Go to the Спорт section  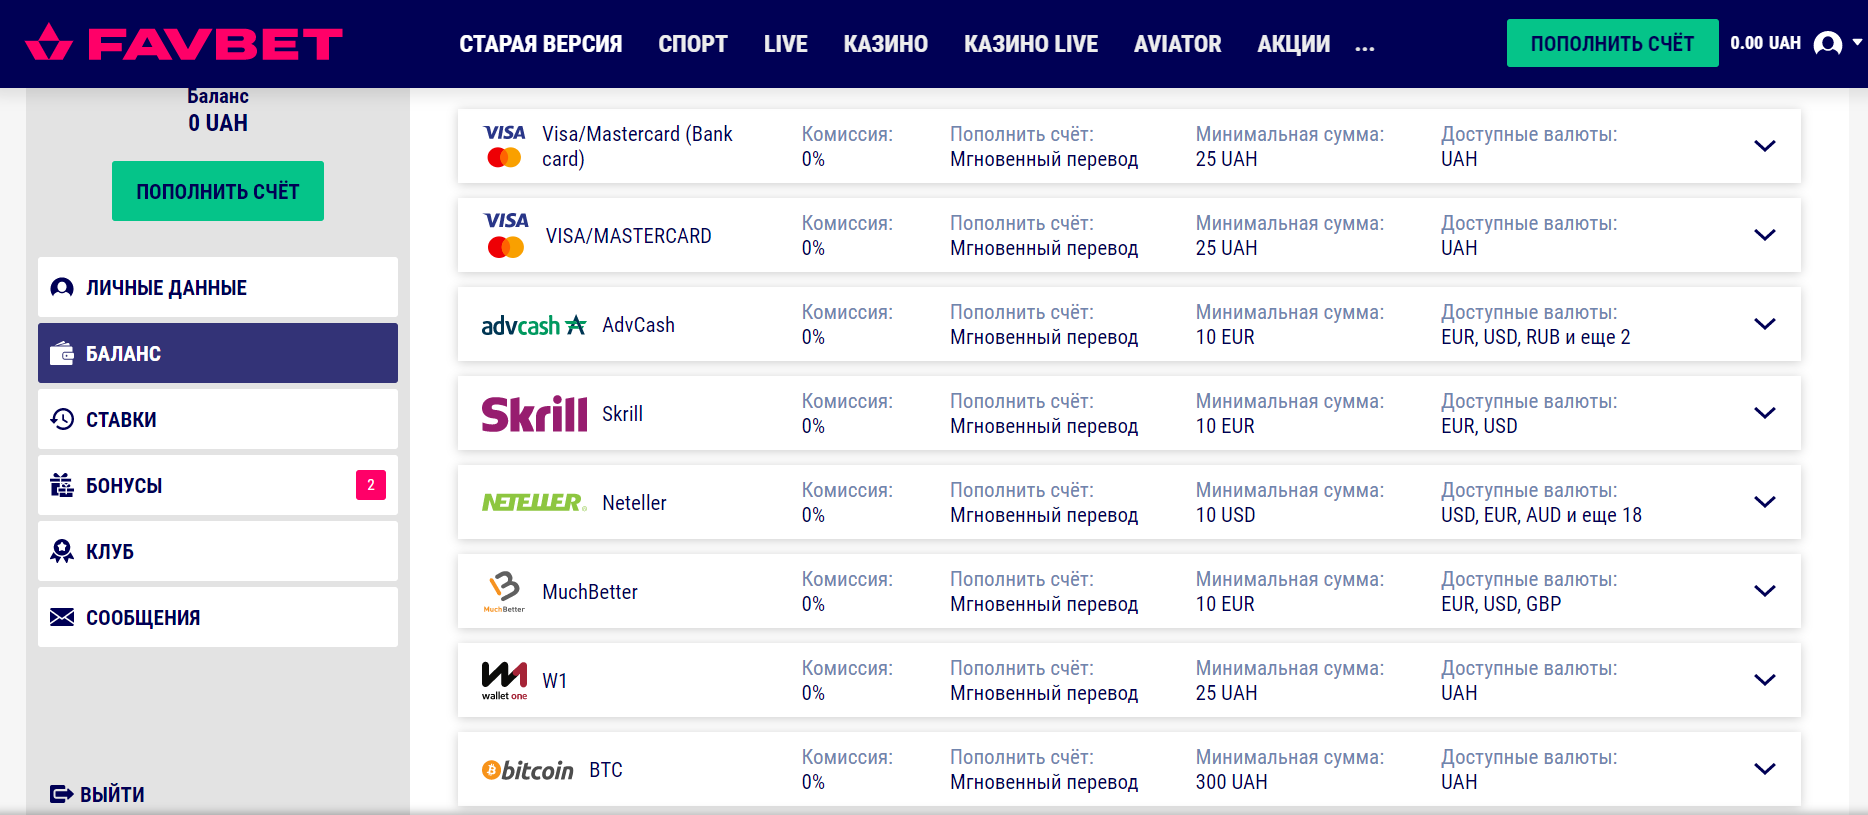point(693,44)
